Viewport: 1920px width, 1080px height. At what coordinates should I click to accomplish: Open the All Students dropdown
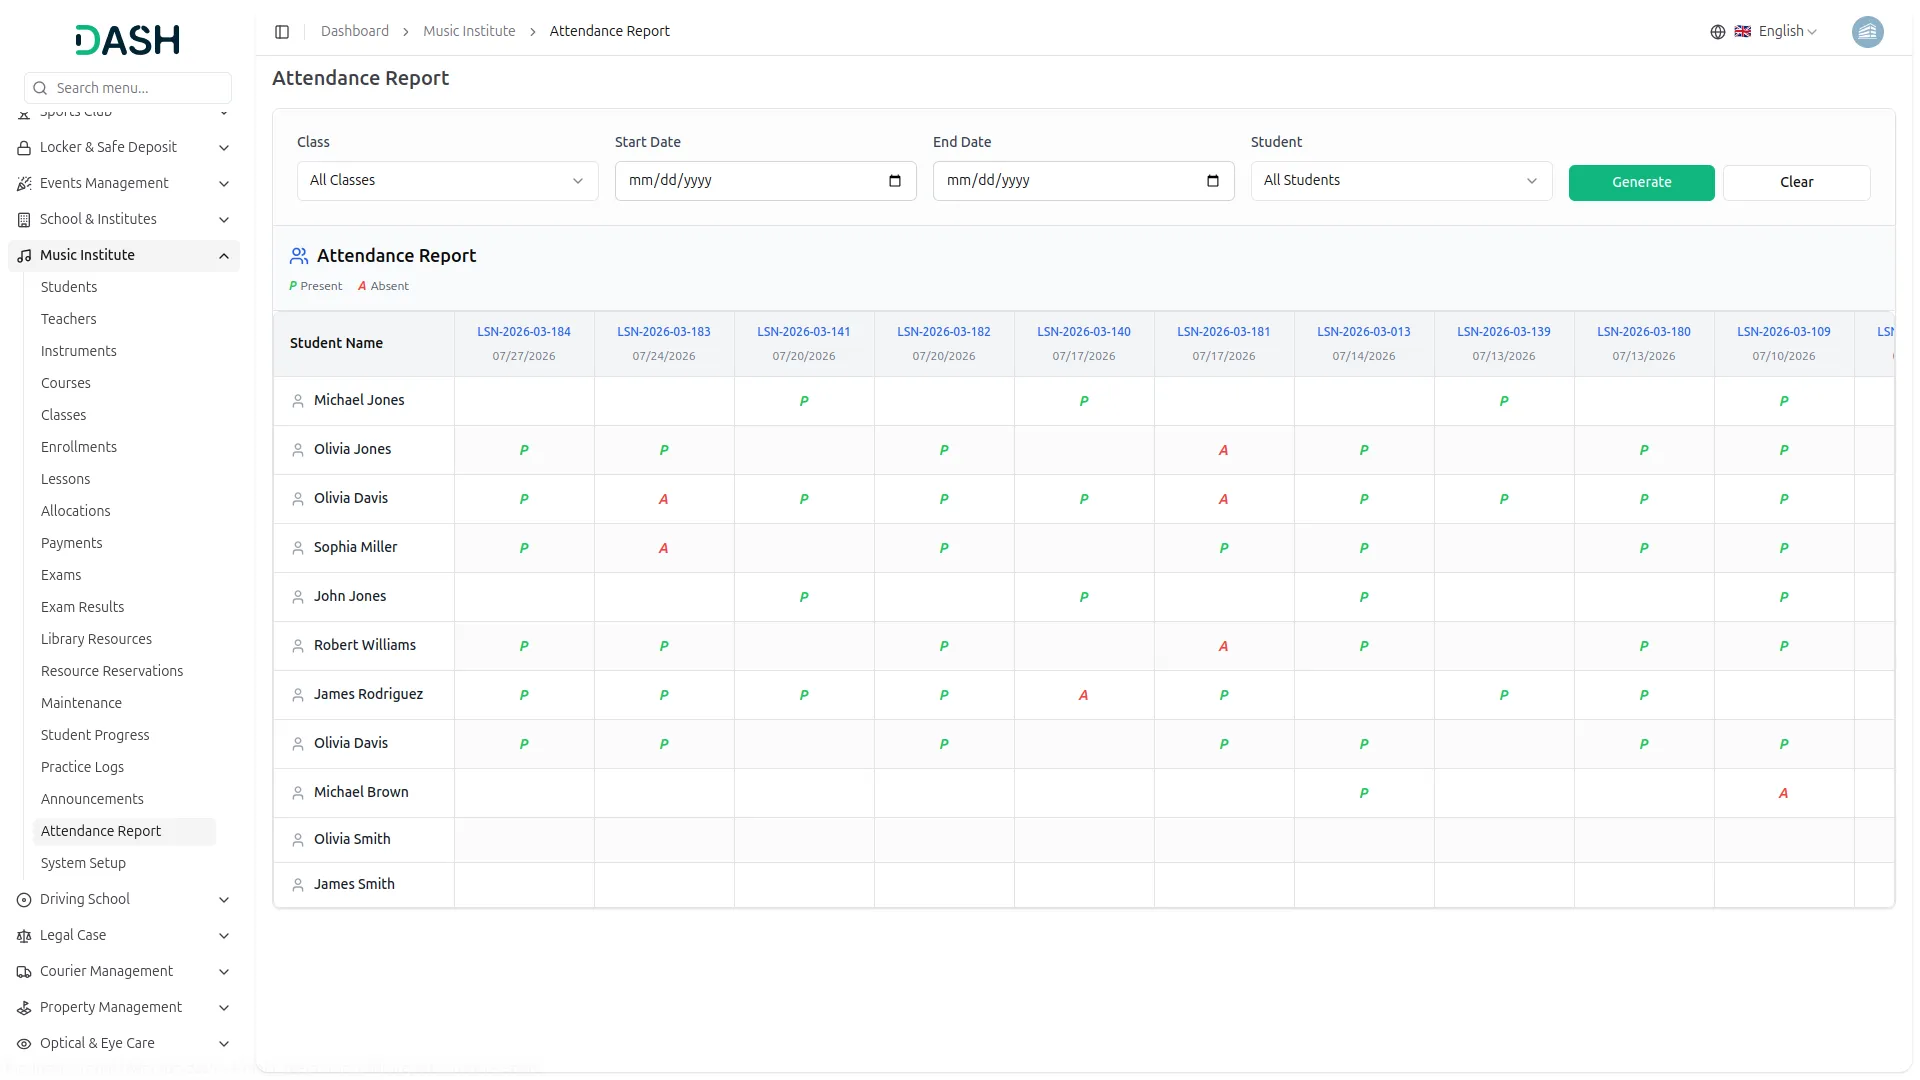pos(1400,181)
